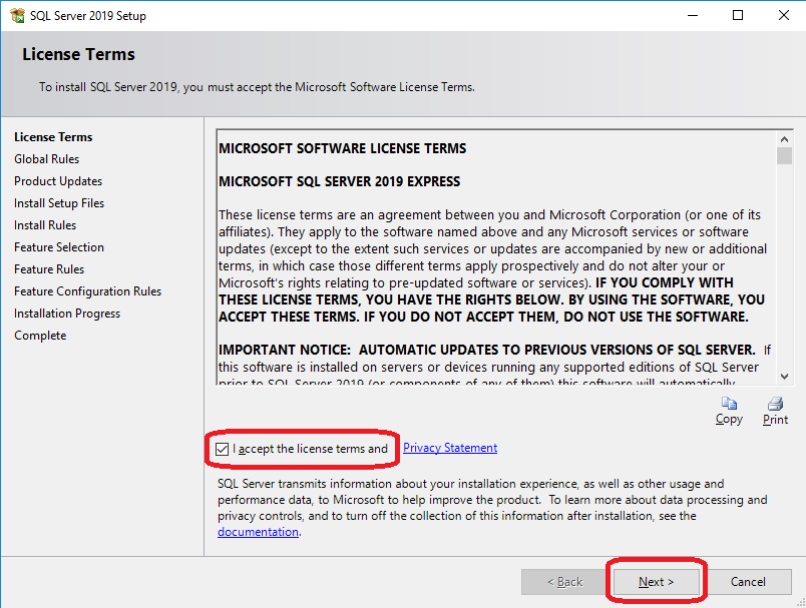The width and height of the screenshot is (806, 608).
Task: Maximize the SQL Server Setup window
Action: [738, 16]
